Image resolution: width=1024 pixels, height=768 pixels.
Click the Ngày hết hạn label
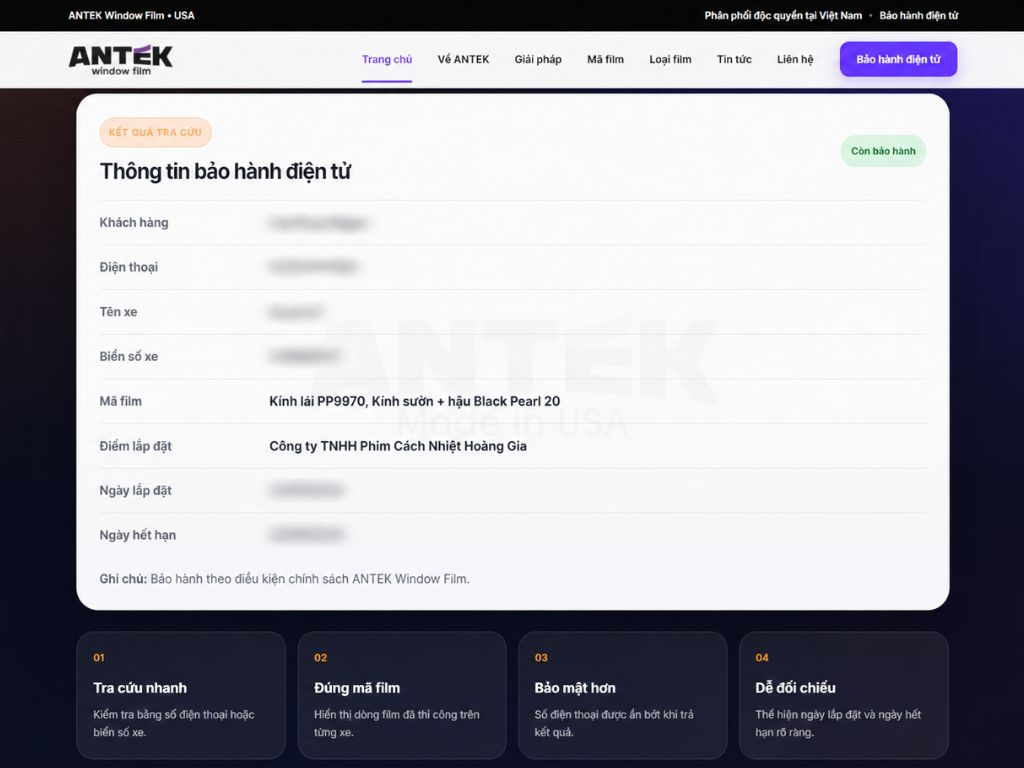[137, 535]
